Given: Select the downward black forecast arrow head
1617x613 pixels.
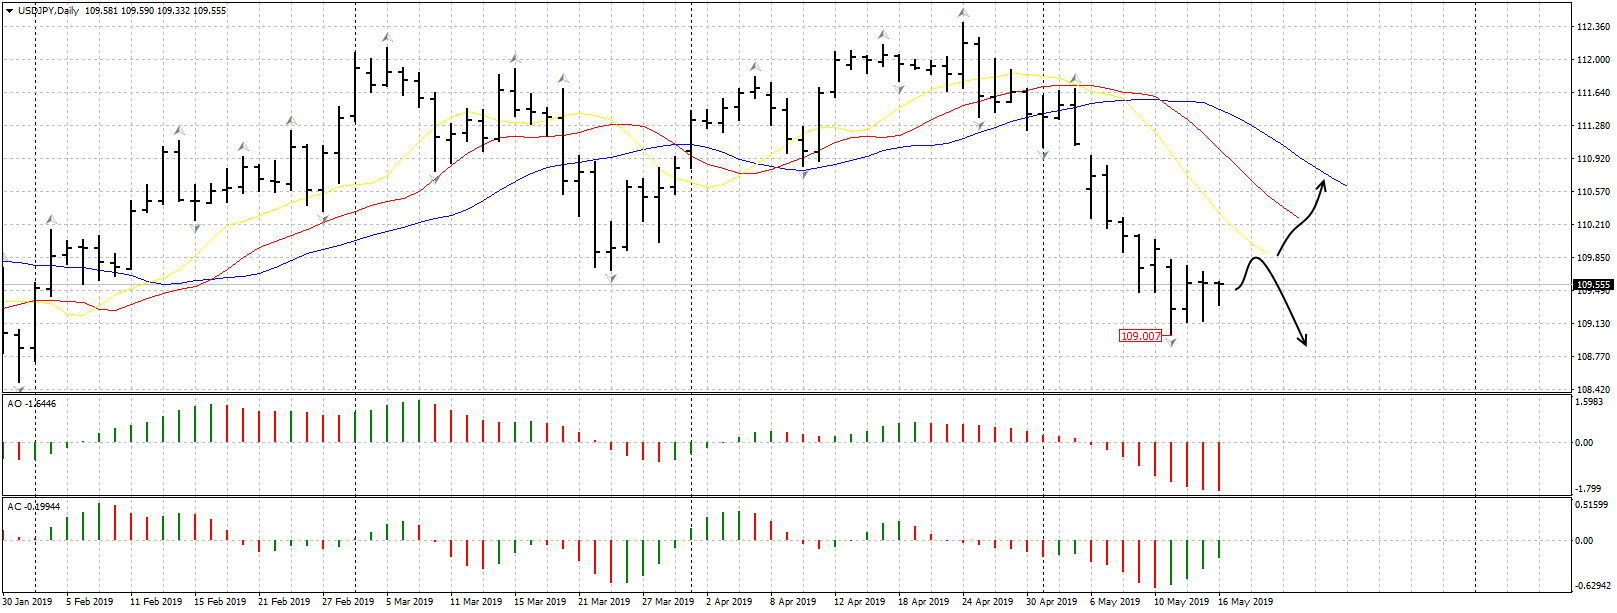Looking at the screenshot, I should [1303, 341].
